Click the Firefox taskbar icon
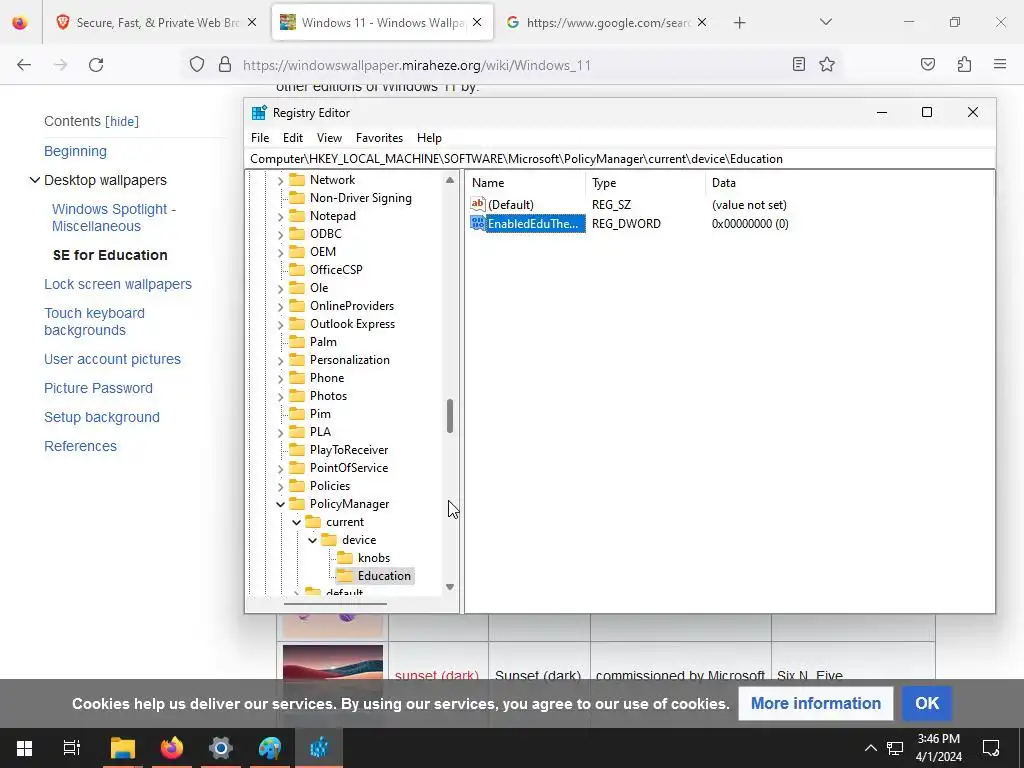 [x=171, y=748]
